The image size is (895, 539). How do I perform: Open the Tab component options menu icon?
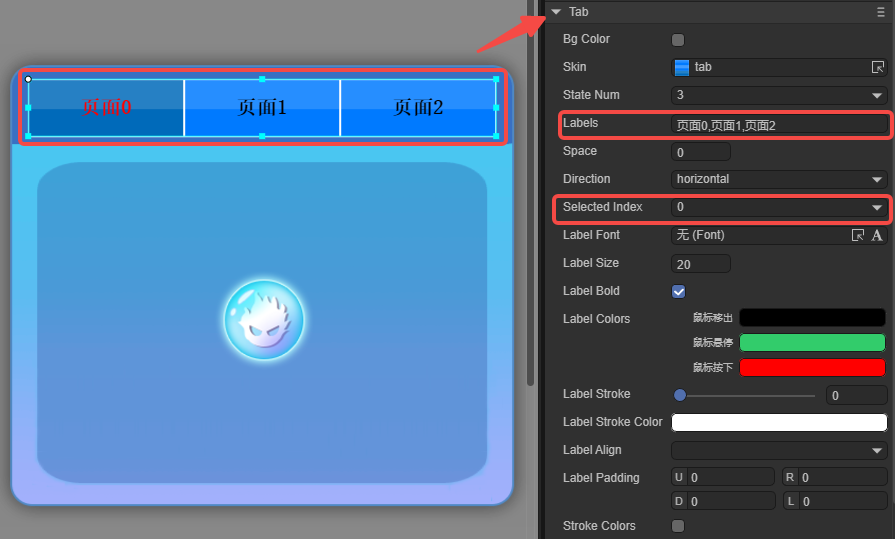click(x=880, y=12)
